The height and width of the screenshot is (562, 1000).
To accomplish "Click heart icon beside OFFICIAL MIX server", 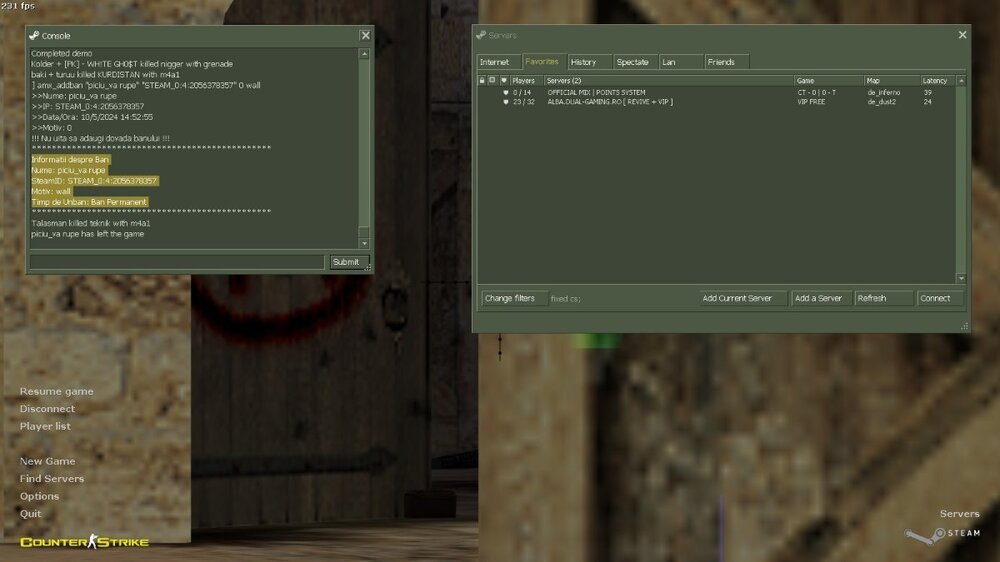I will 505,93.
